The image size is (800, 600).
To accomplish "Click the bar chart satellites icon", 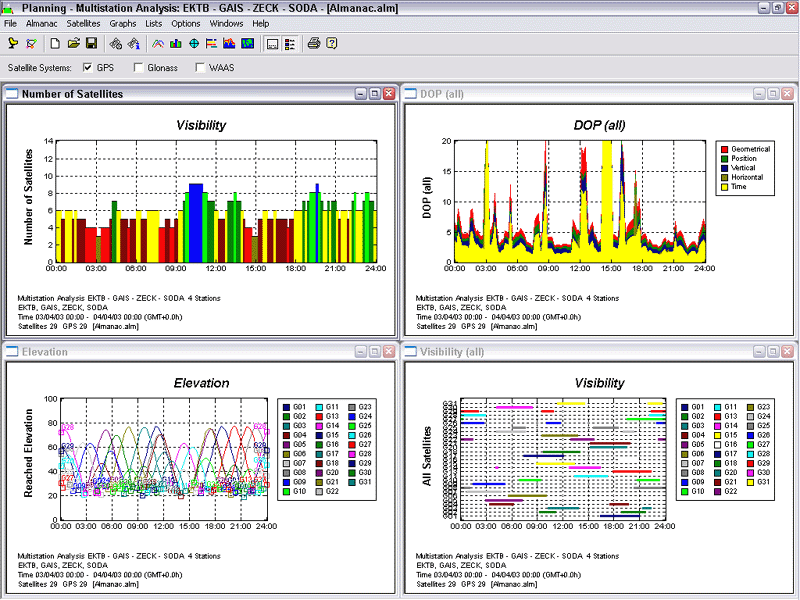I will [x=176, y=43].
